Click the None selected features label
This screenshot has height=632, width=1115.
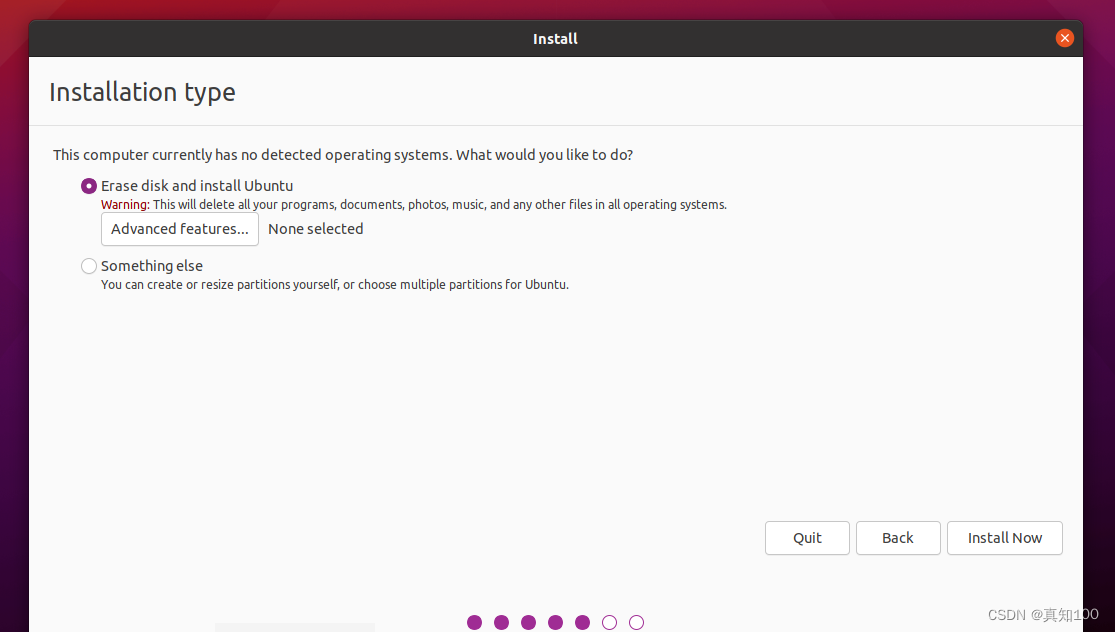[x=315, y=229]
